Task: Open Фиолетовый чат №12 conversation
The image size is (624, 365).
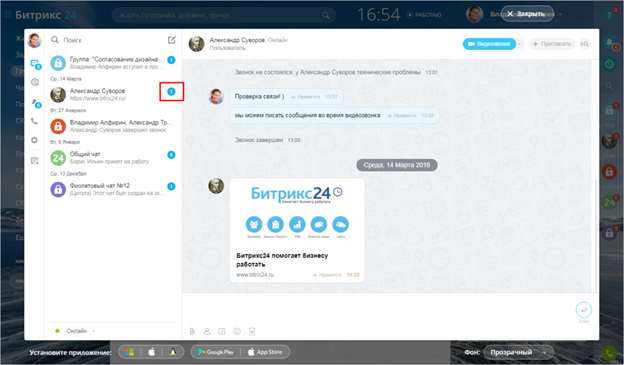Action: pyautogui.click(x=113, y=189)
